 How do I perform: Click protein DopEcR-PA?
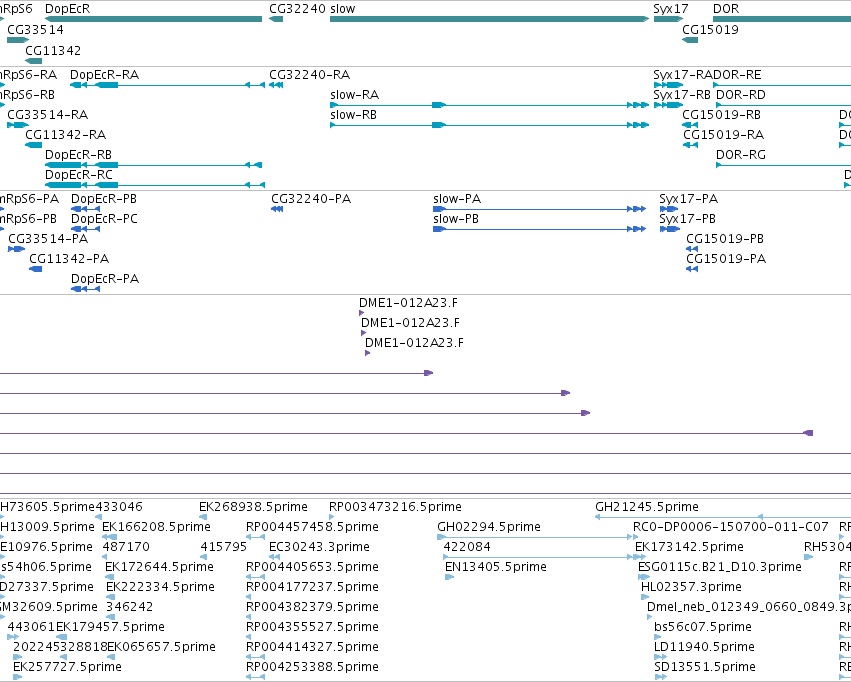[86, 289]
